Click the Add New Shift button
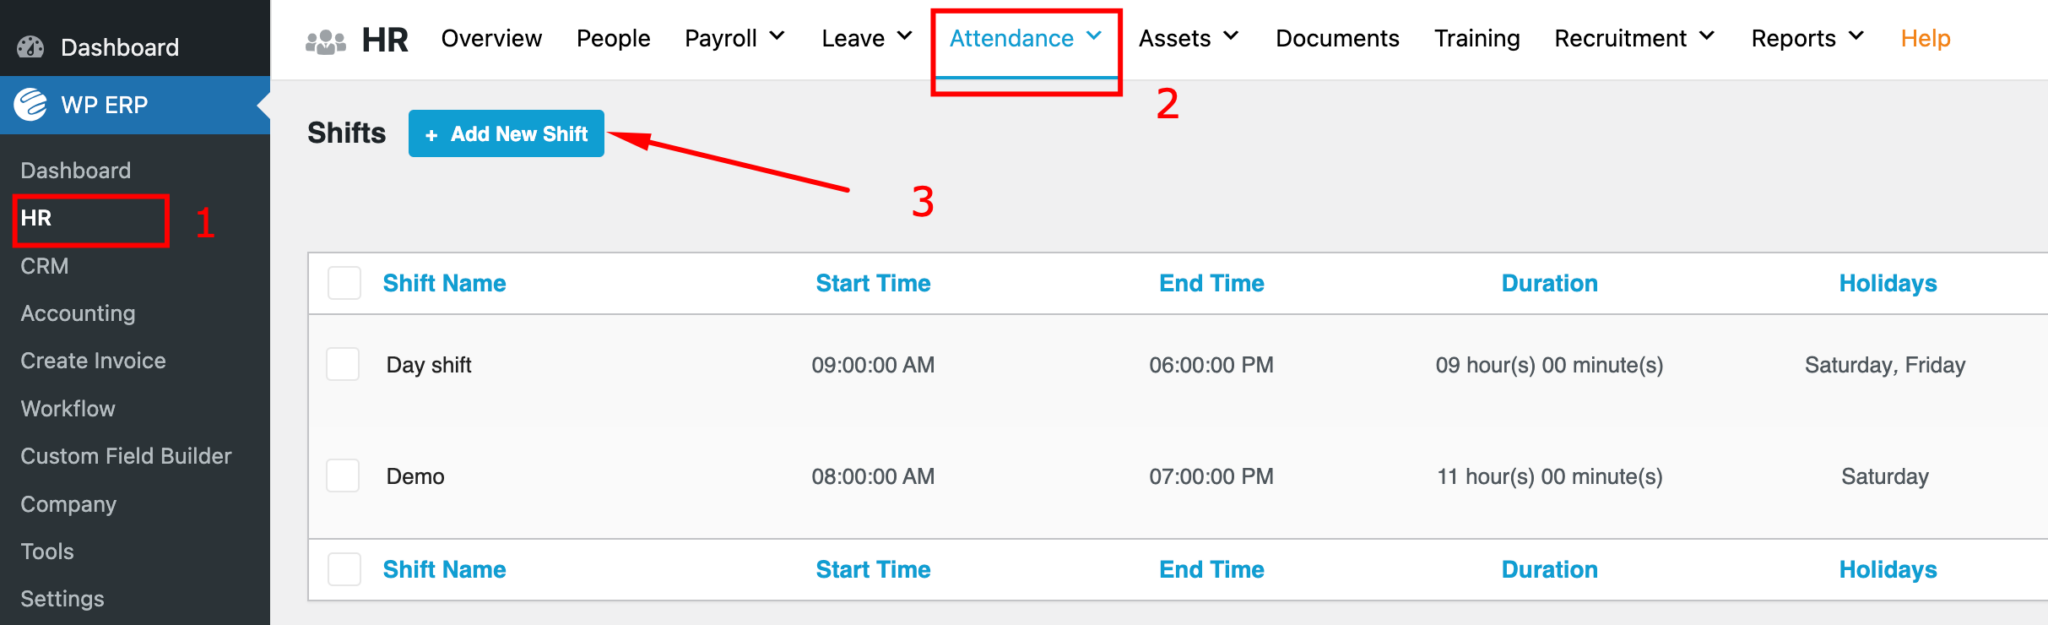The image size is (2048, 625). [x=506, y=133]
